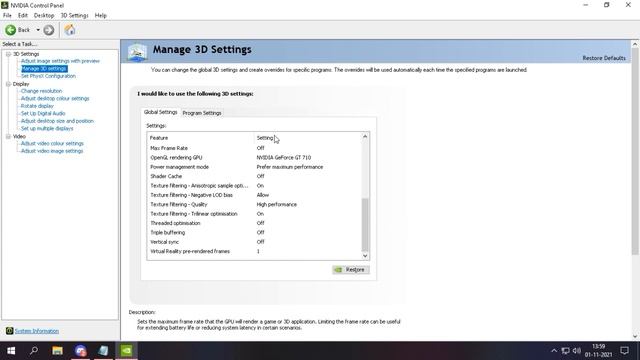Screen dimensions: 640x360
Task: Open the Edit menu
Action: (x=23, y=16)
